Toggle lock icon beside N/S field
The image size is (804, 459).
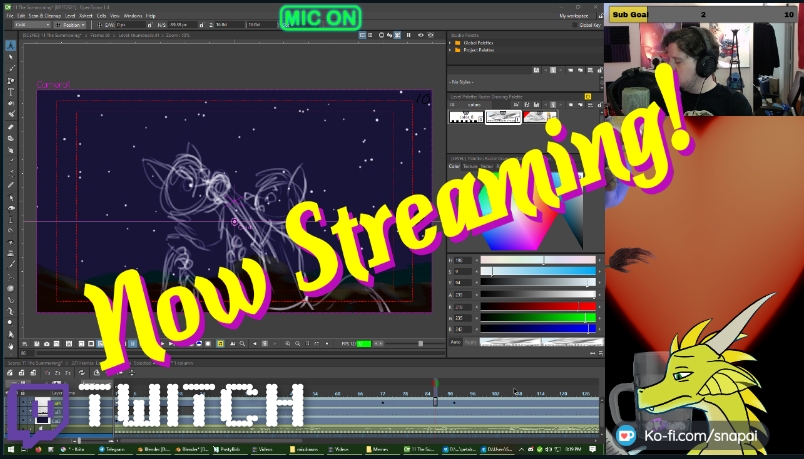tap(201, 25)
